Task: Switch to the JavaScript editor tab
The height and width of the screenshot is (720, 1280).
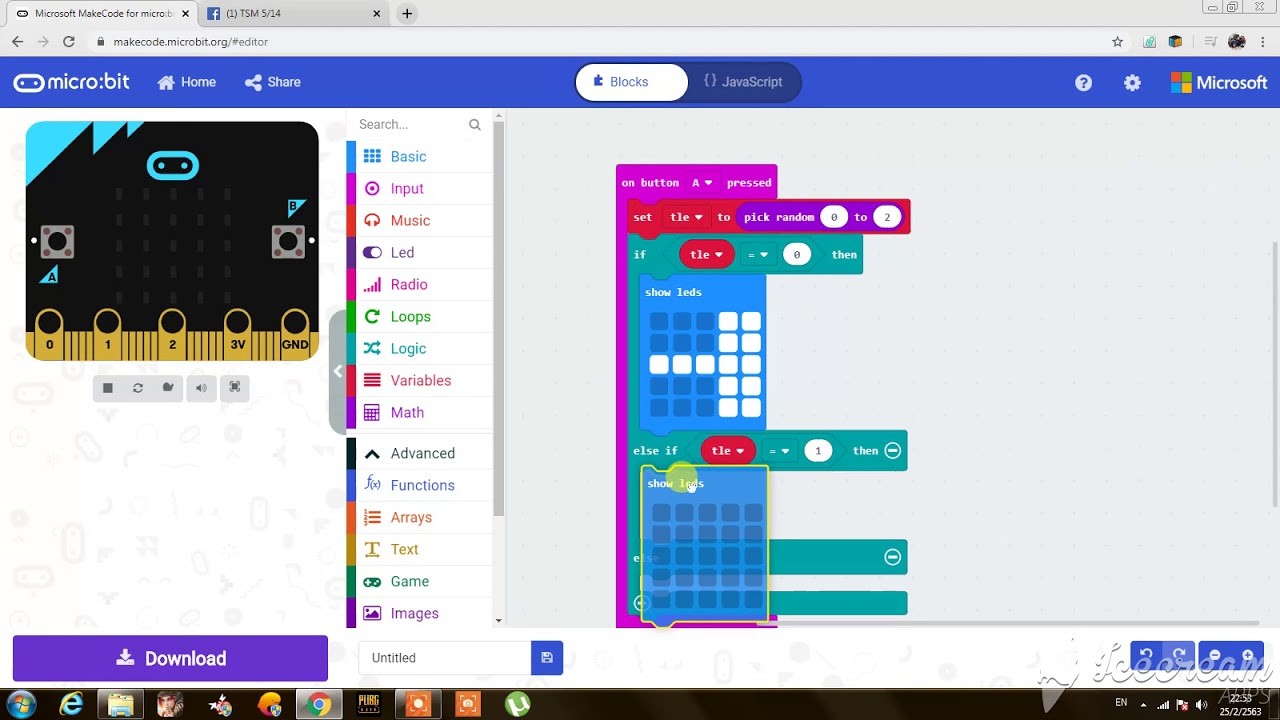Action: 743,82
